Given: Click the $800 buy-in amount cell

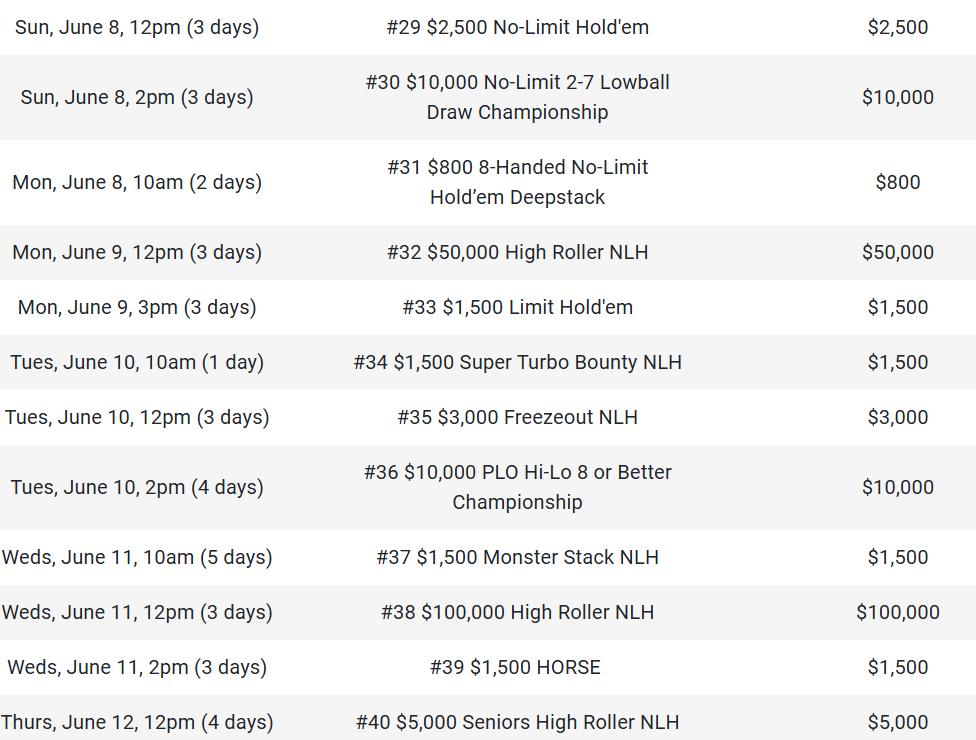Looking at the screenshot, I should coord(898,182).
